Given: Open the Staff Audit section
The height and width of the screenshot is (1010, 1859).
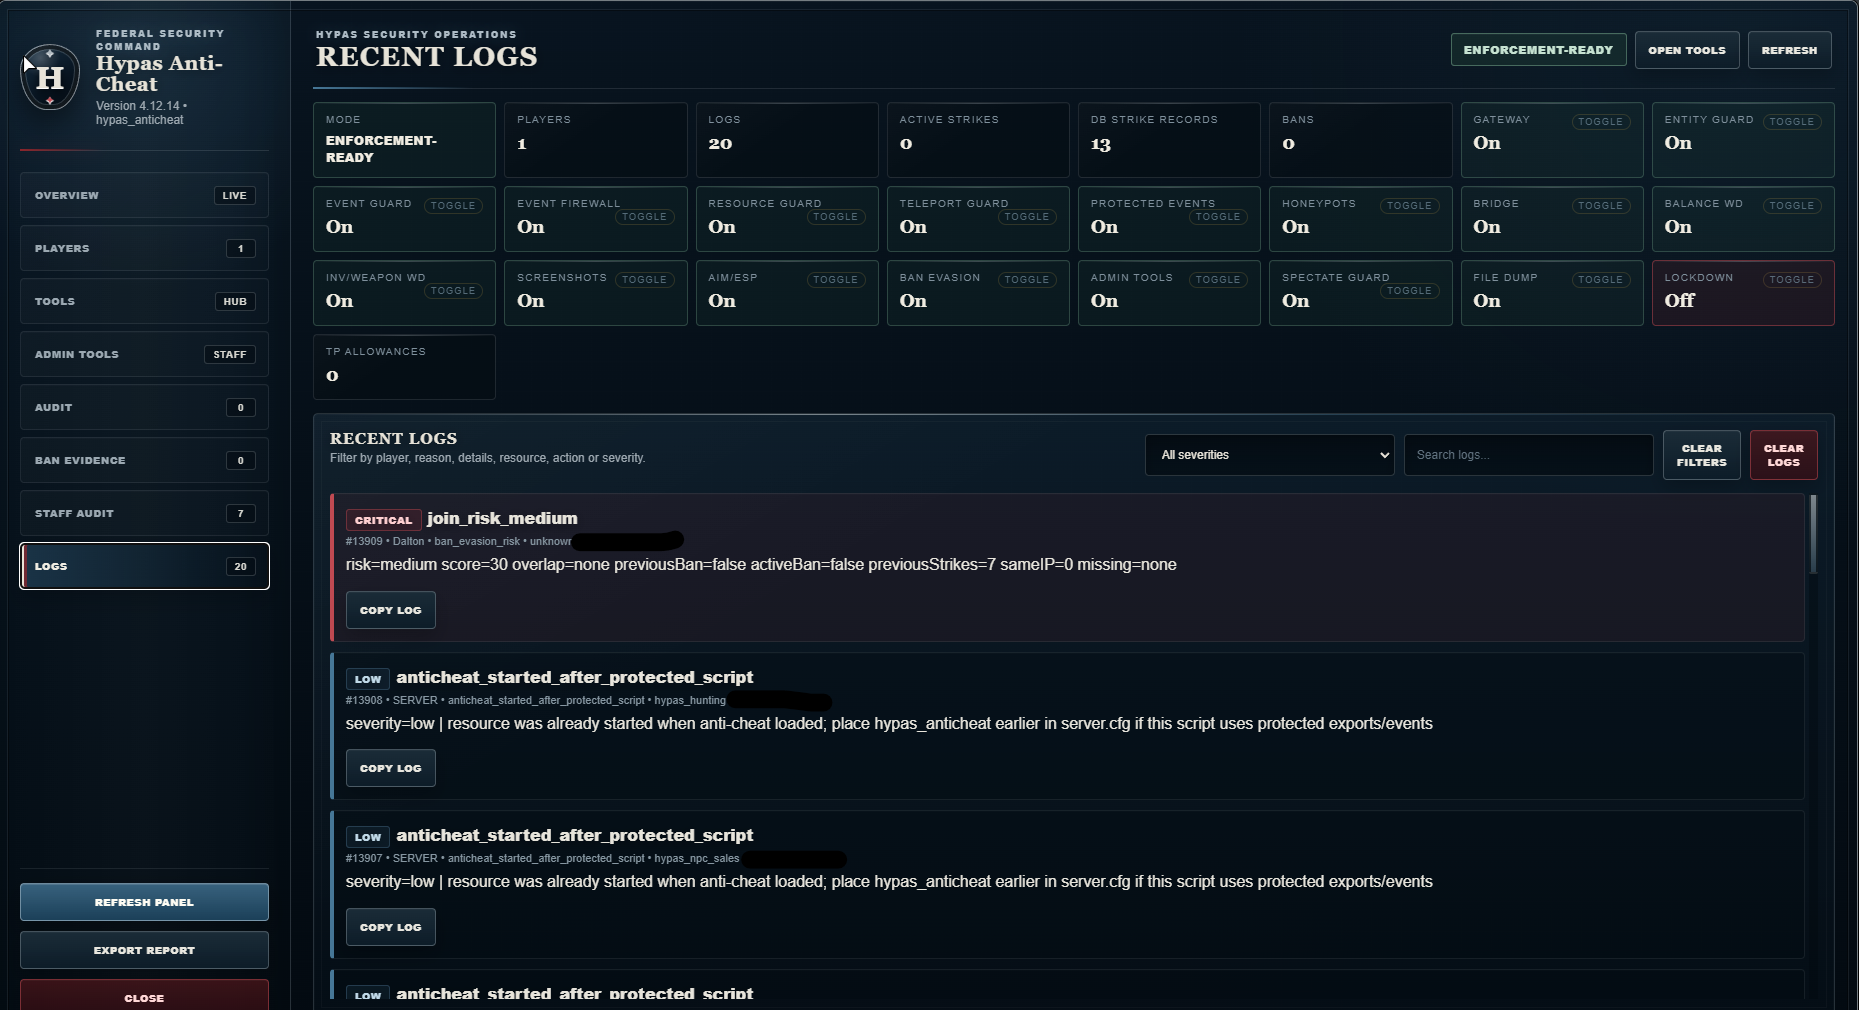Looking at the screenshot, I should tap(144, 513).
